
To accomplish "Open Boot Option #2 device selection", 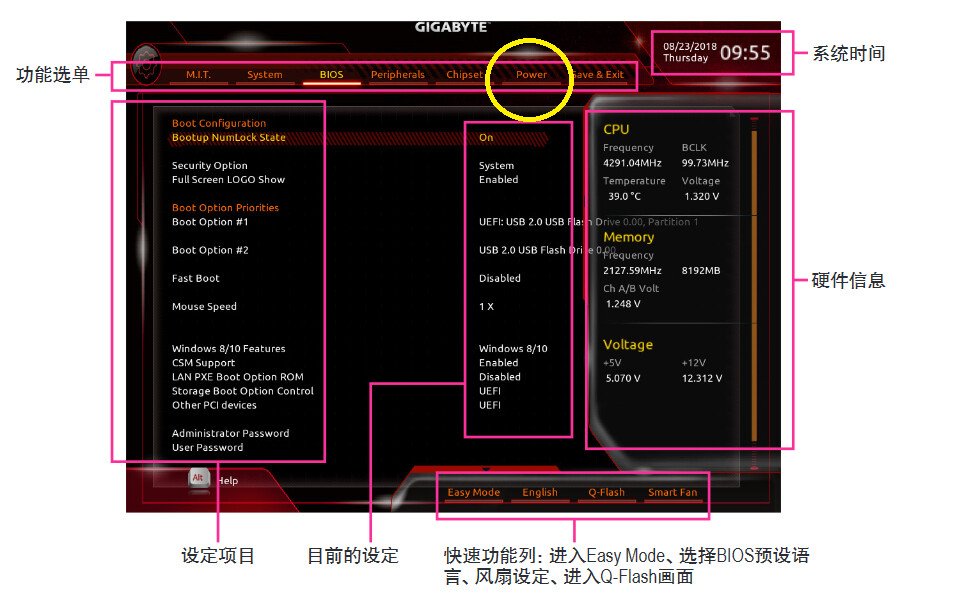I will click(547, 250).
